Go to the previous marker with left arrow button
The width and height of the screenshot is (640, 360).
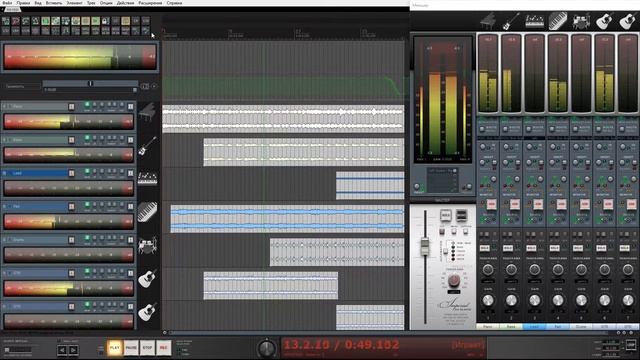tap(62, 350)
